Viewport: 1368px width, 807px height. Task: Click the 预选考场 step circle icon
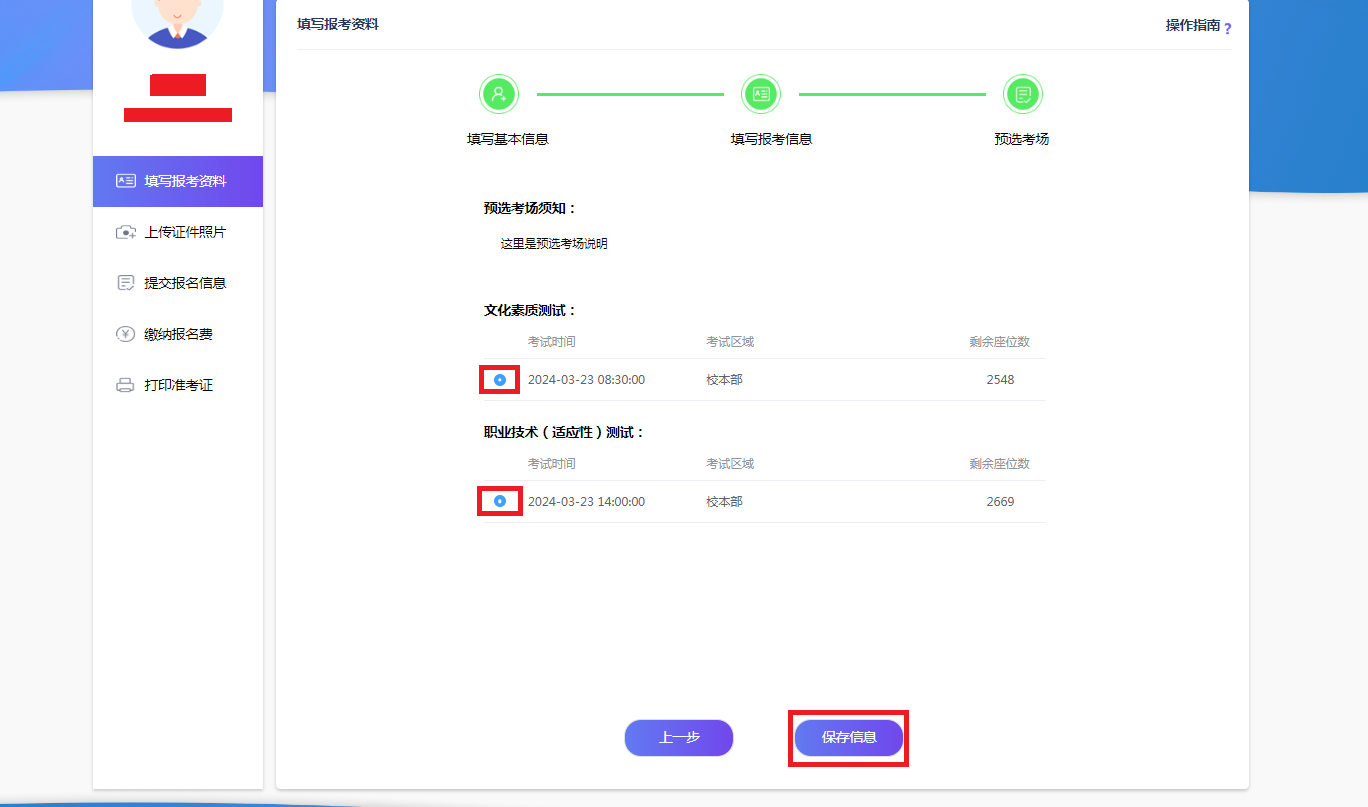[1023, 95]
